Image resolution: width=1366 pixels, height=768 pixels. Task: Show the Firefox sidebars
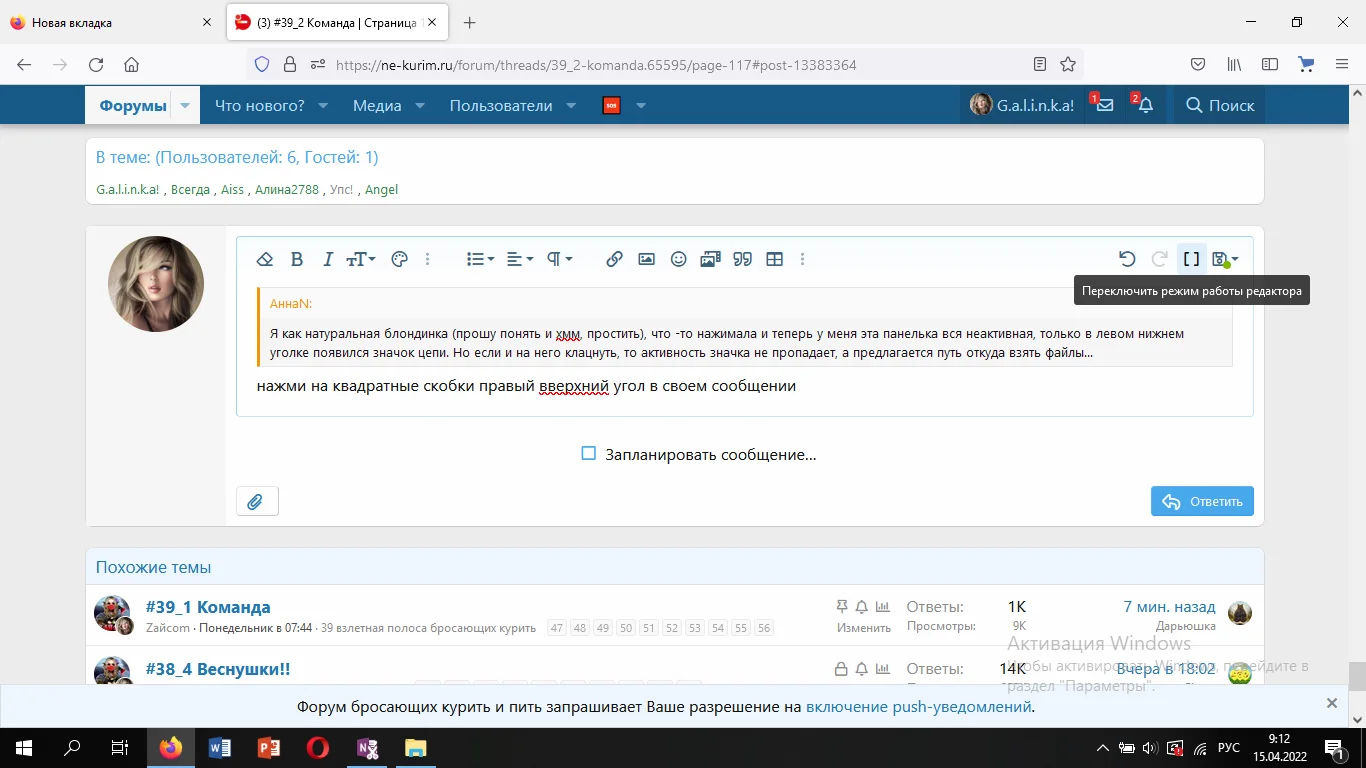click(x=1270, y=65)
